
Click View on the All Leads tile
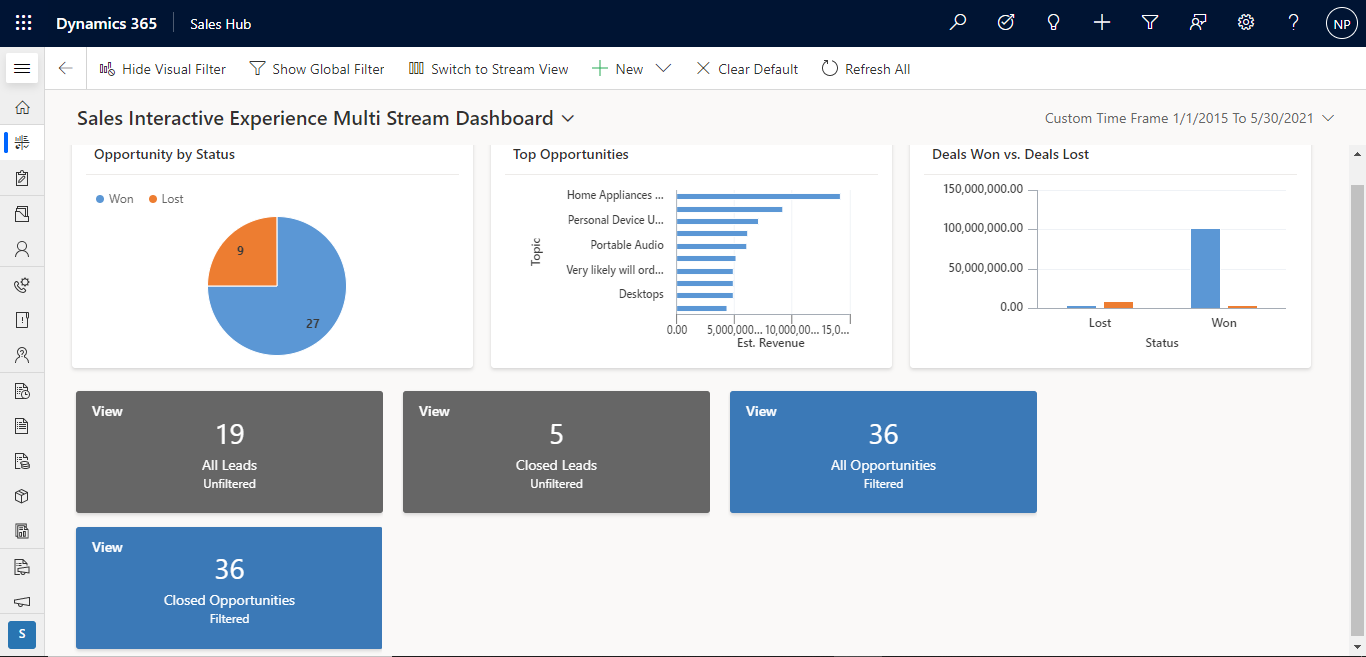click(x=107, y=411)
